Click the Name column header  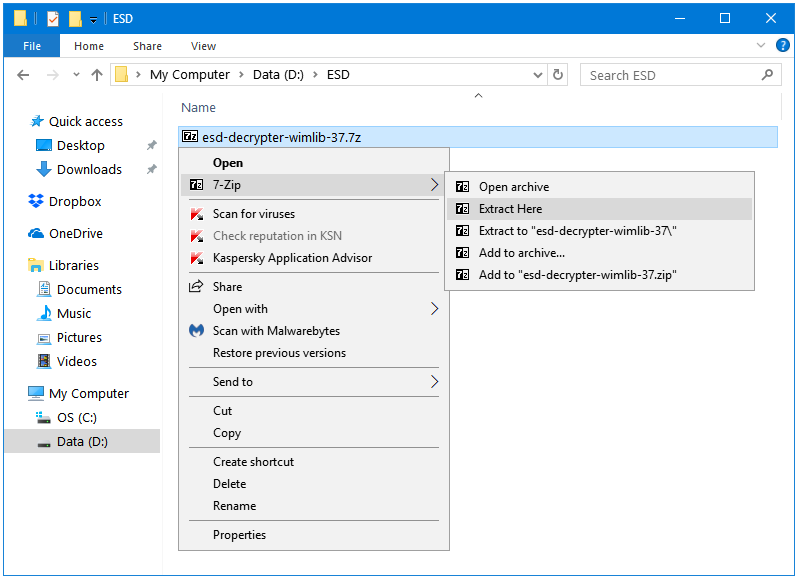tap(198, 107)
